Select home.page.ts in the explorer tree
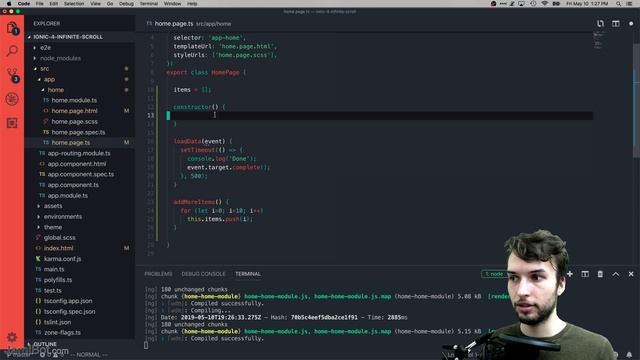Screen dimensions: 640x360 [x=71, y=142]
